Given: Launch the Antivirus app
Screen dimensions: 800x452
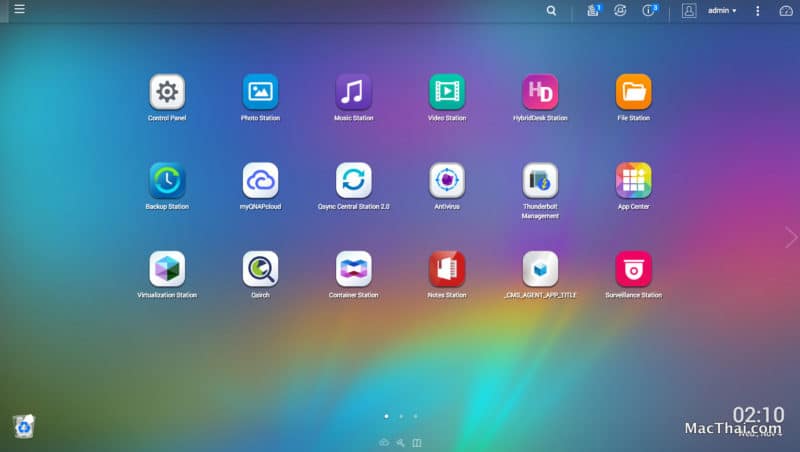Looking at the screenshot, I should 447,181.
